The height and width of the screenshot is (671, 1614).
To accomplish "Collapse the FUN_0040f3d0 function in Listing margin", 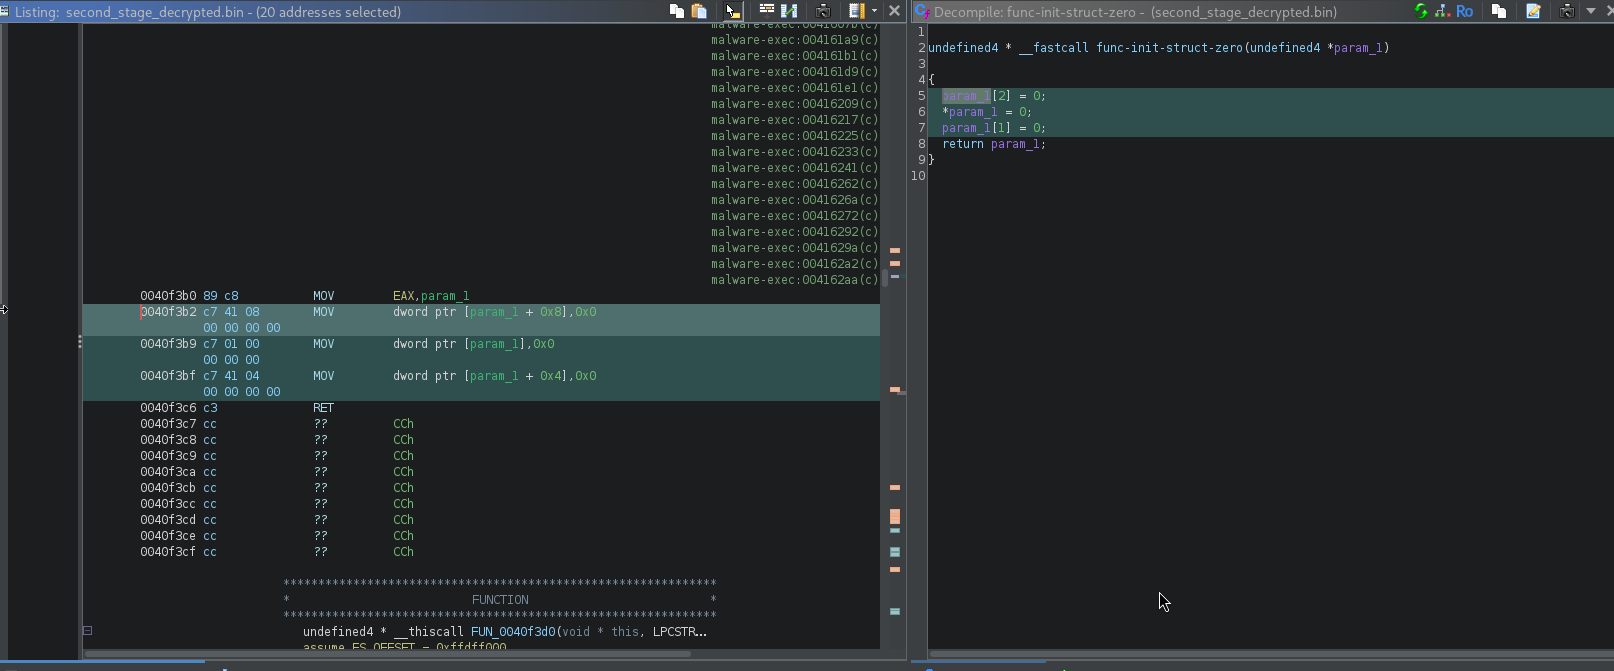I will (87, 630).
